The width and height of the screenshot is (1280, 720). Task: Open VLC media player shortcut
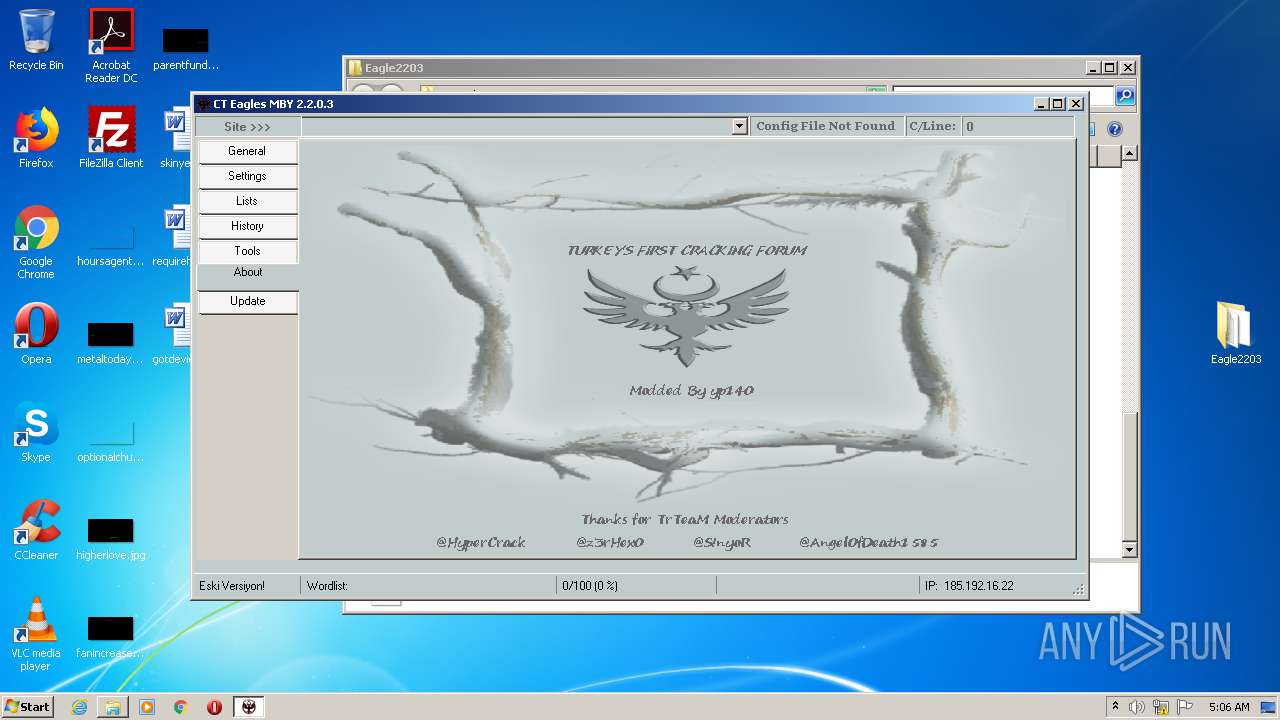click(36, 634)
